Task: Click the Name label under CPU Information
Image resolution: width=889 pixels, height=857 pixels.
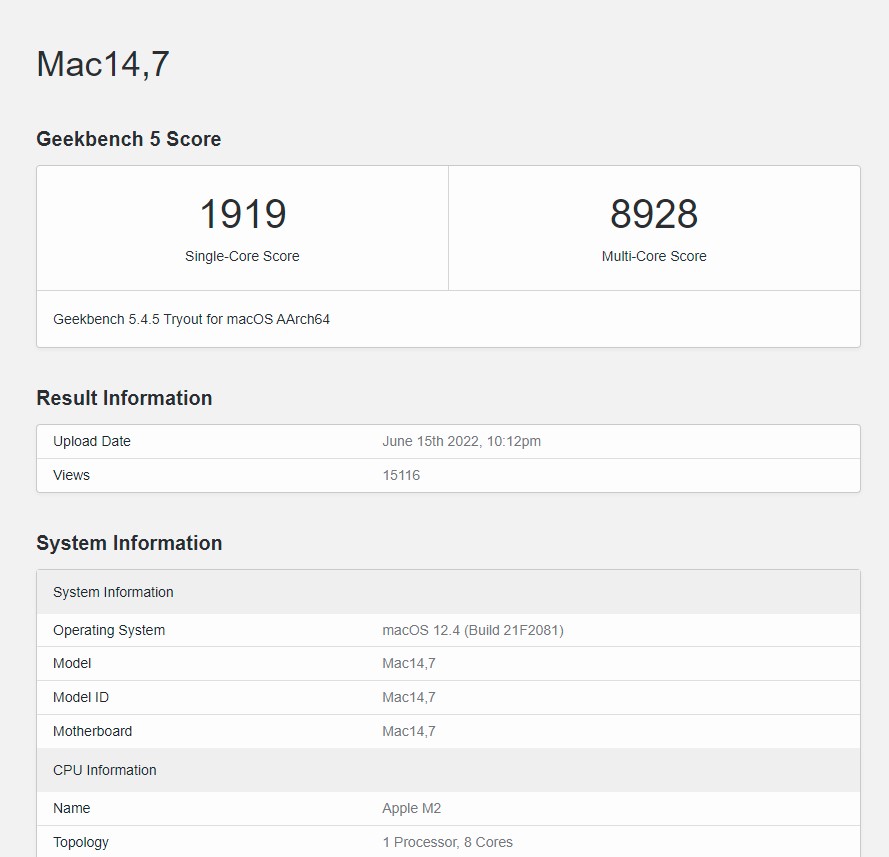Action: click(71, 808)
